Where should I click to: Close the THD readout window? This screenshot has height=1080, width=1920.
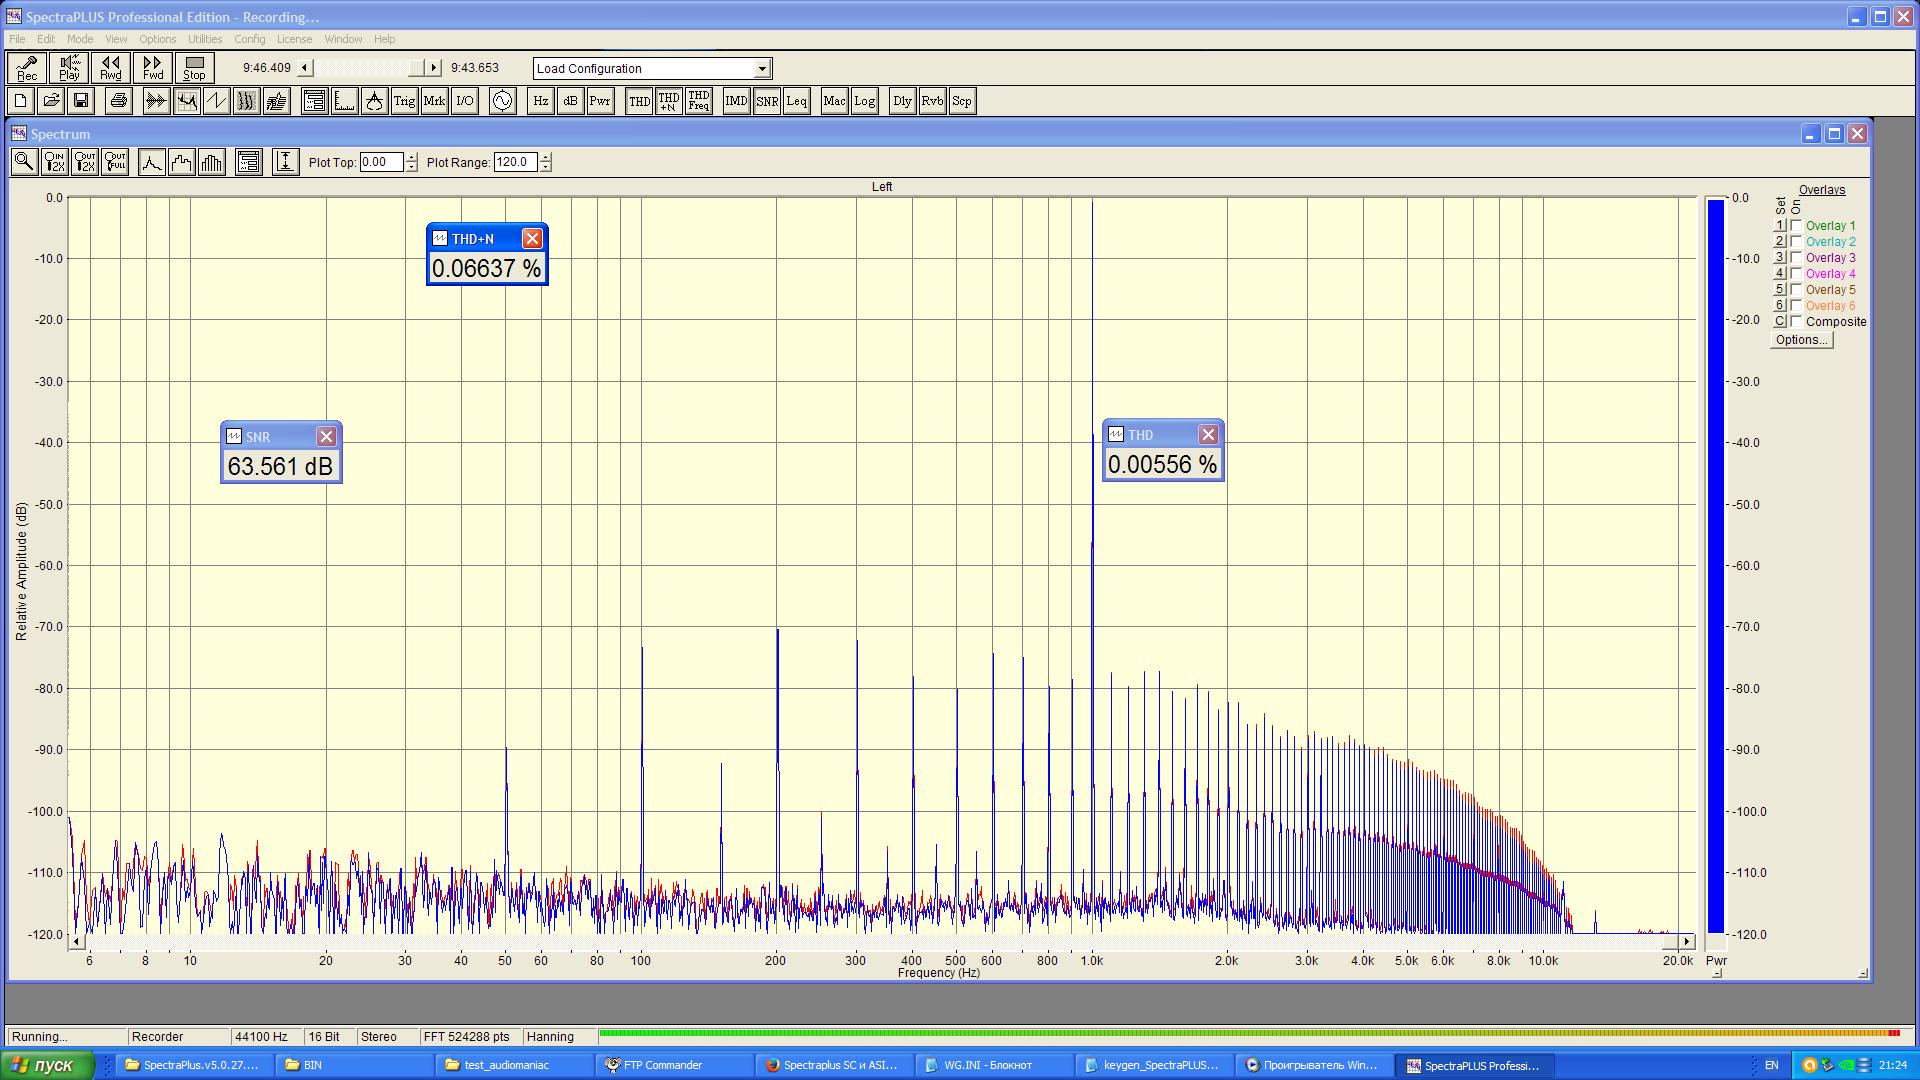coord(1208,434)
